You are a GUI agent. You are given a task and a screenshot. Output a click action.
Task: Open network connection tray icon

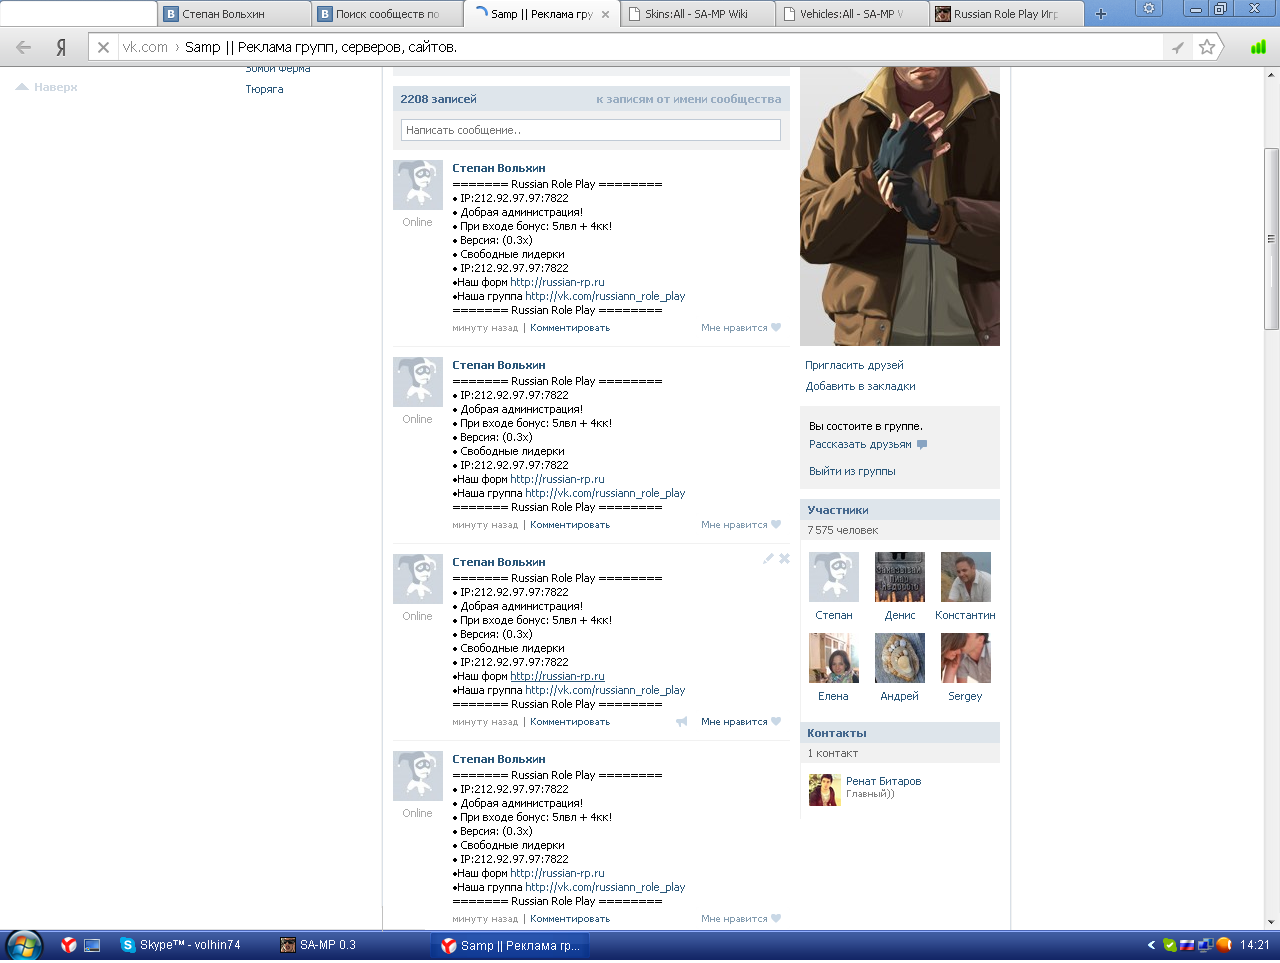tap(1205, 945)
